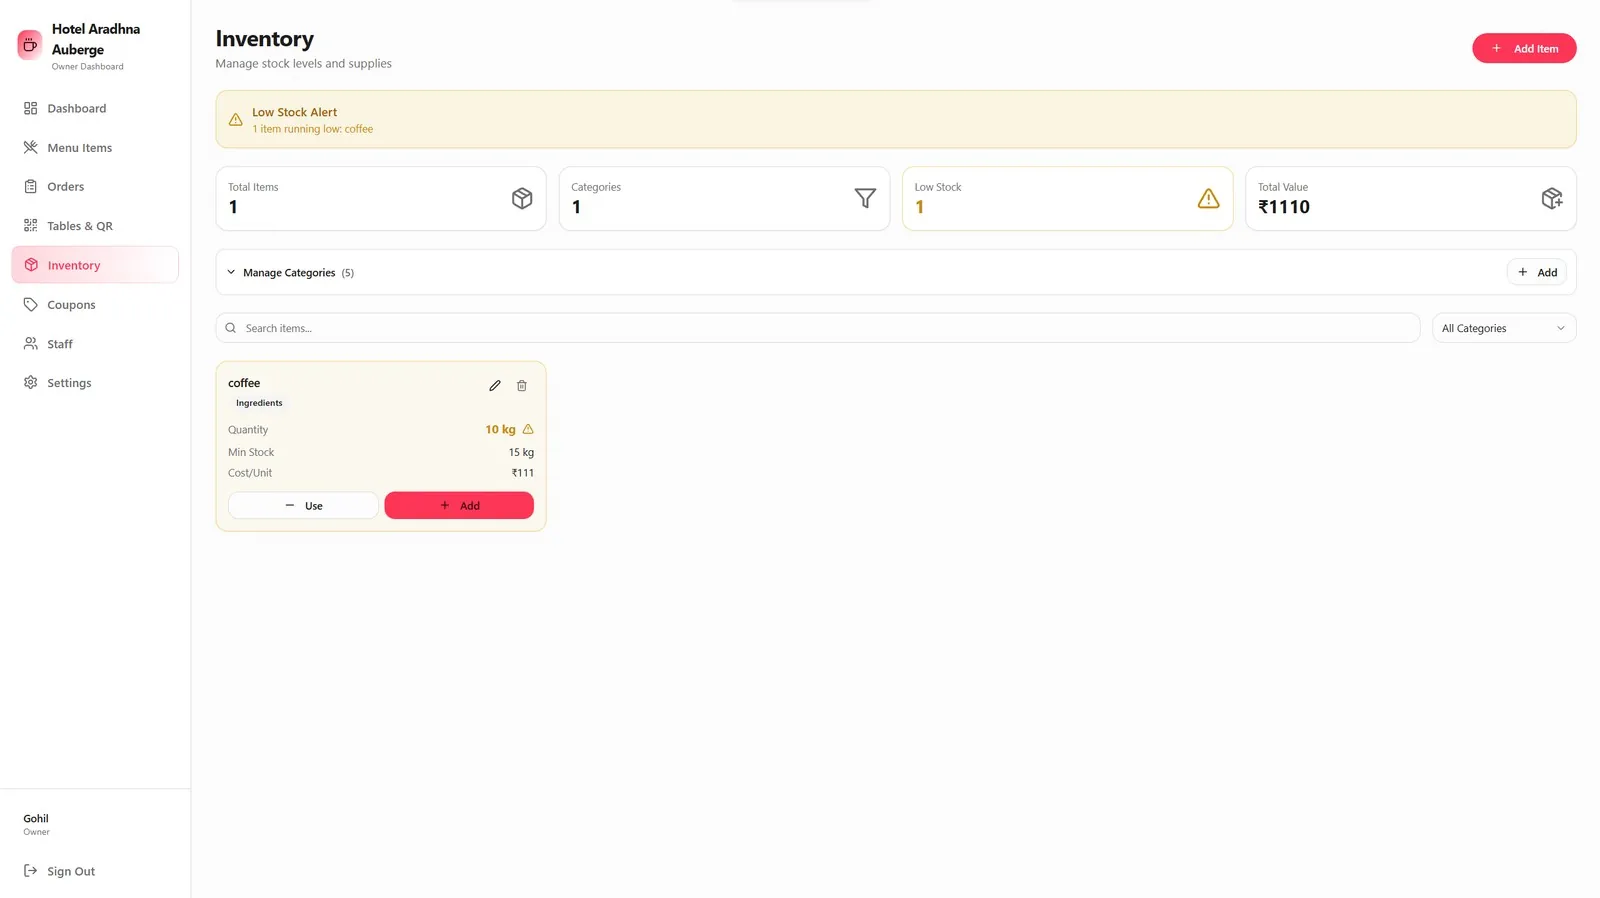Click the Dashboard grid icon
1600x898 pixels.
[x=31, y=108]
